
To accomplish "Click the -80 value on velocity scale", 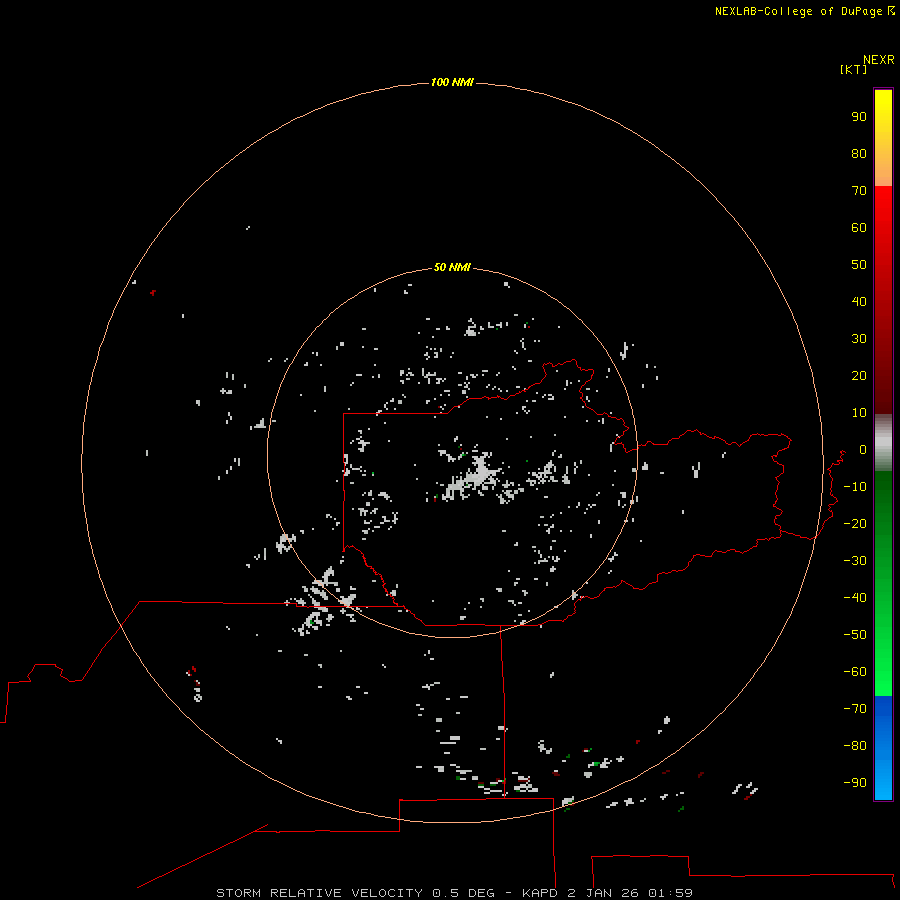I will pos(855,746).
